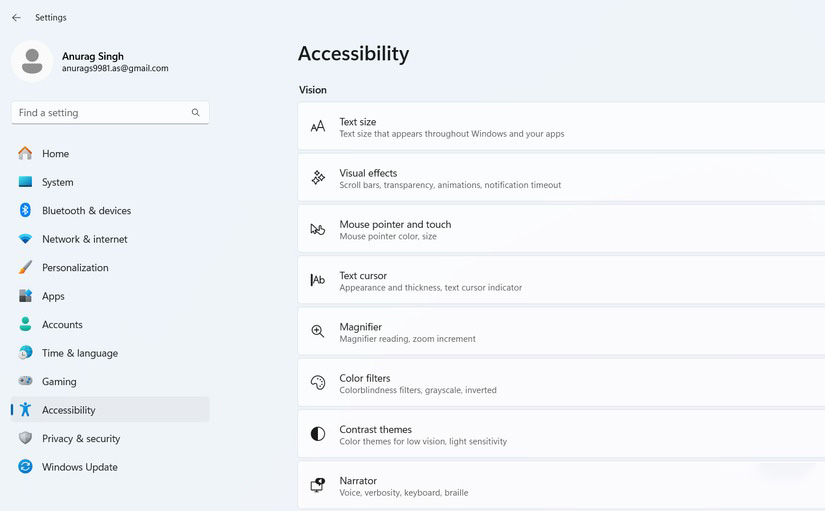Click the Windows Update sync icon

pyautogui.click(x=25, y=466)
